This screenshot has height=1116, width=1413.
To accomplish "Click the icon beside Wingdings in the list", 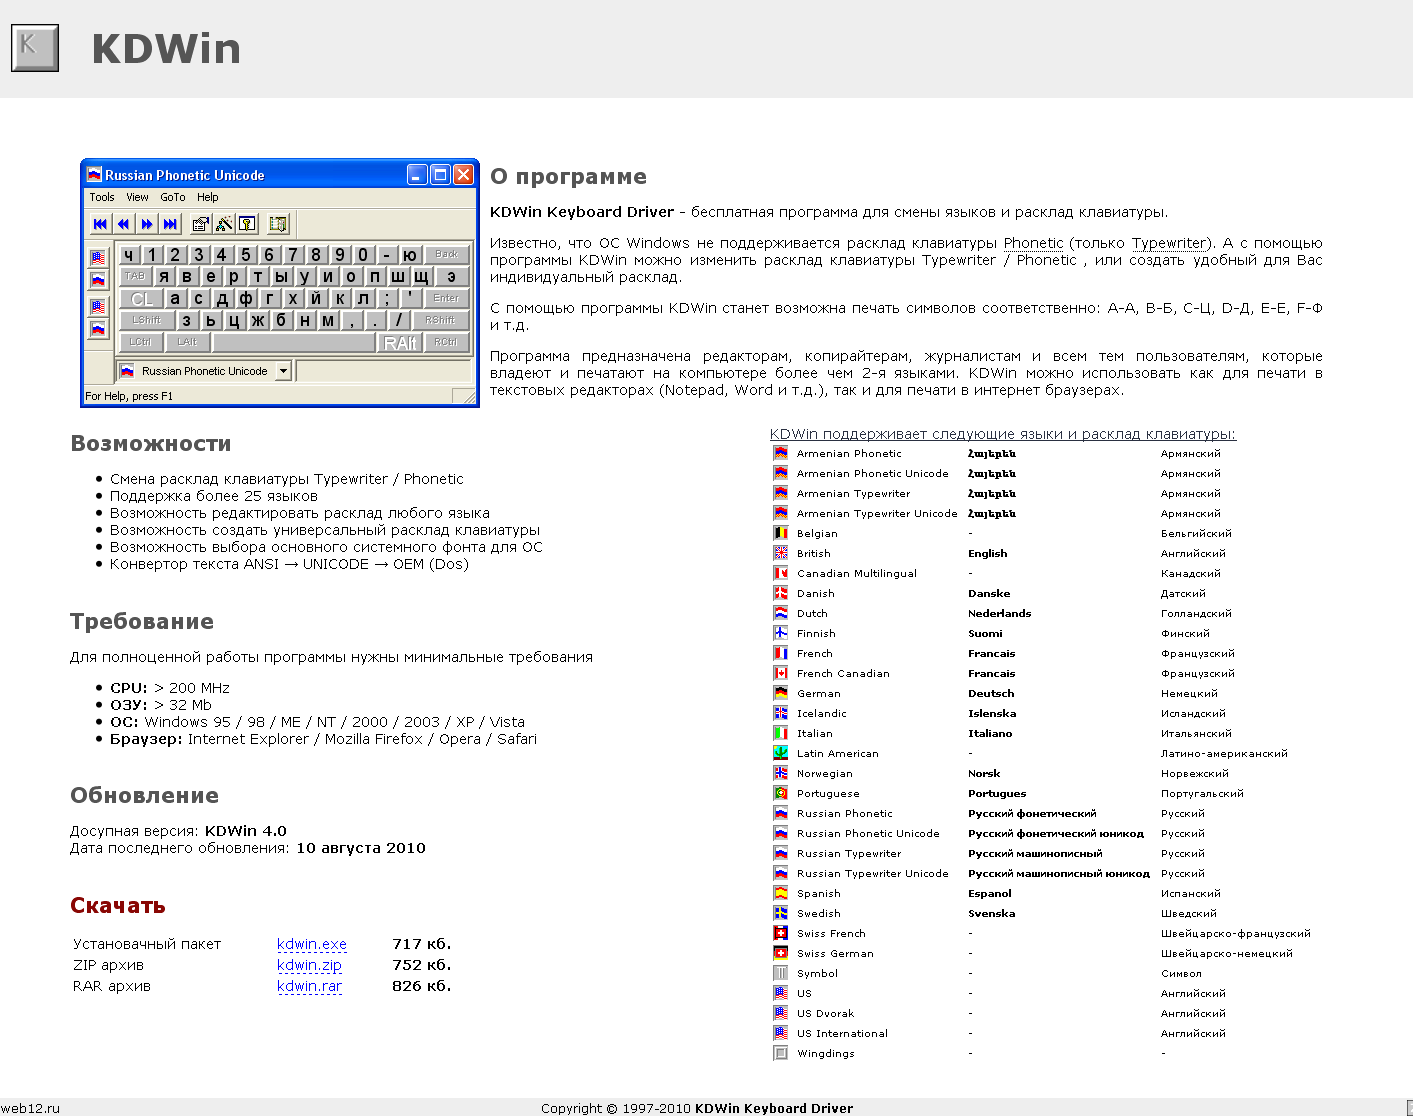I will tap(780, 1053).
